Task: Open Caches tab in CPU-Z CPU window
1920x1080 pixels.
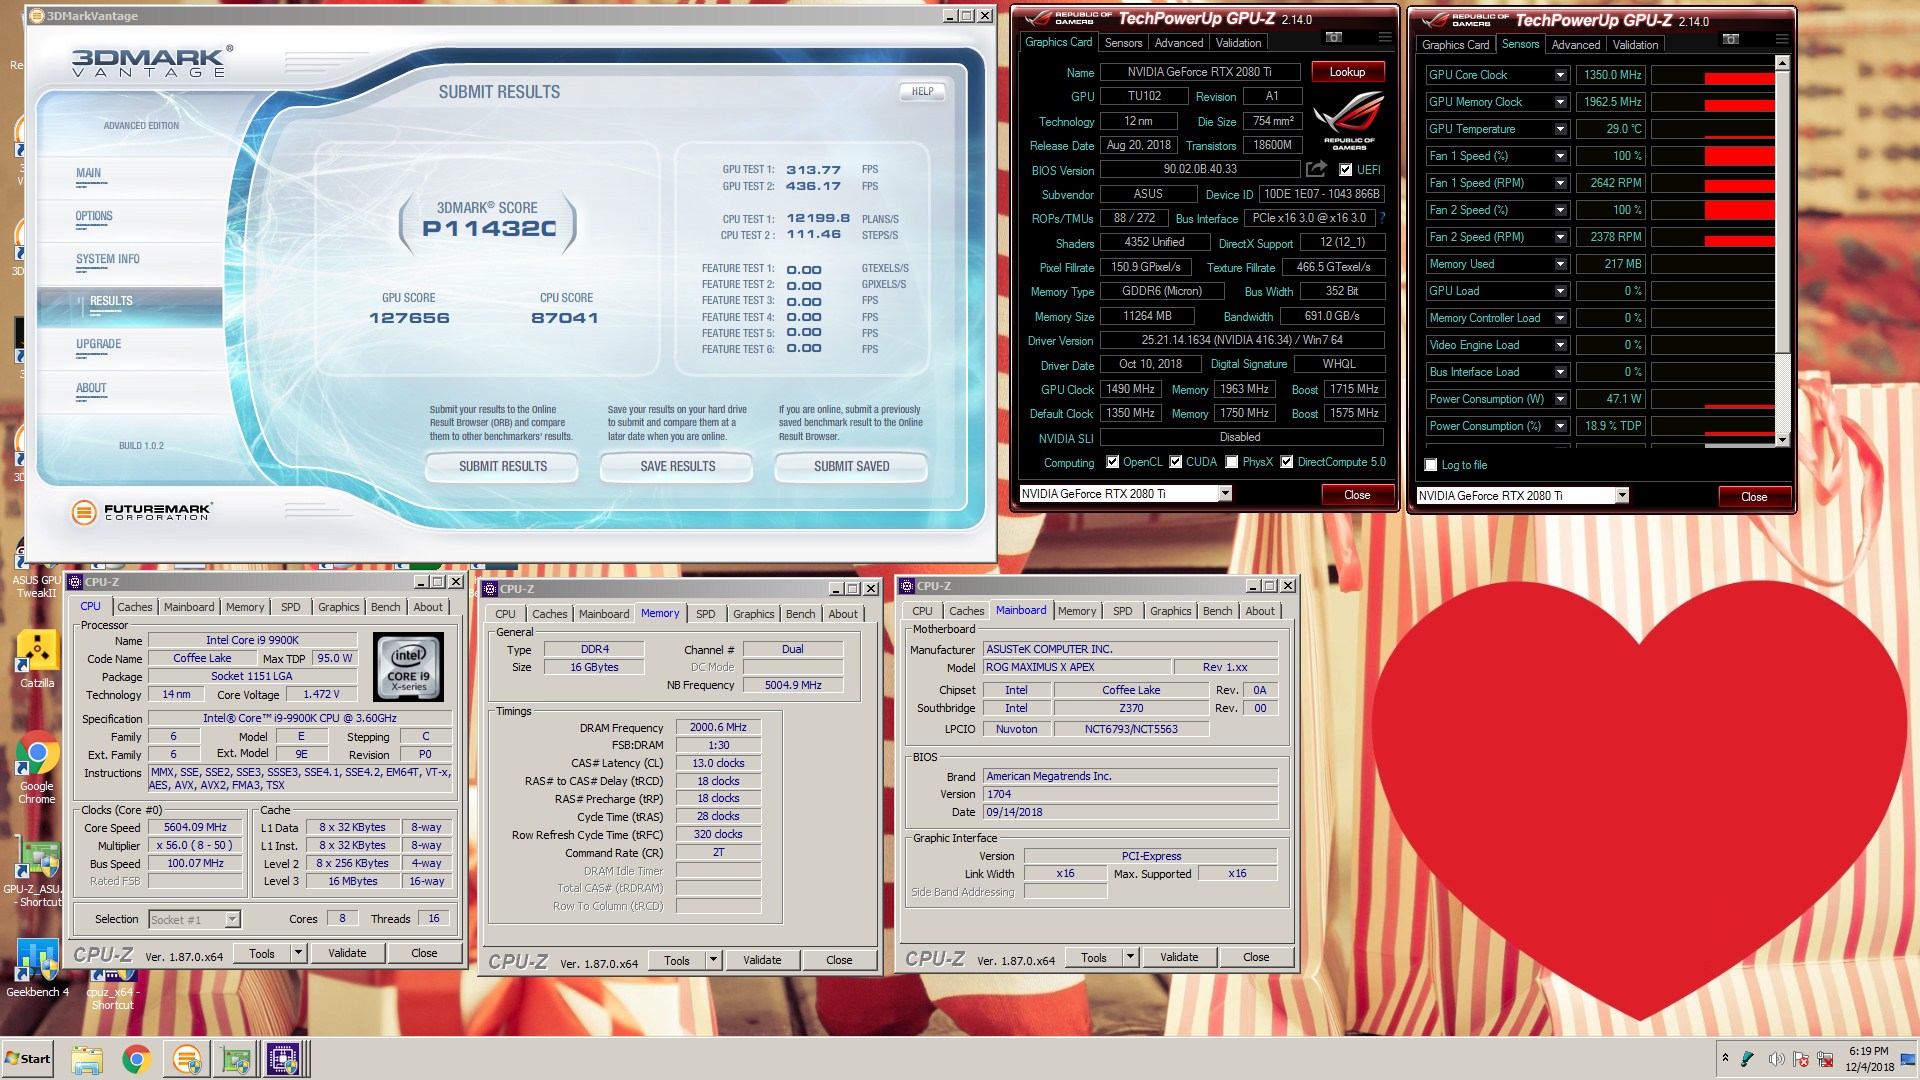Action: (x=135, y=607)
